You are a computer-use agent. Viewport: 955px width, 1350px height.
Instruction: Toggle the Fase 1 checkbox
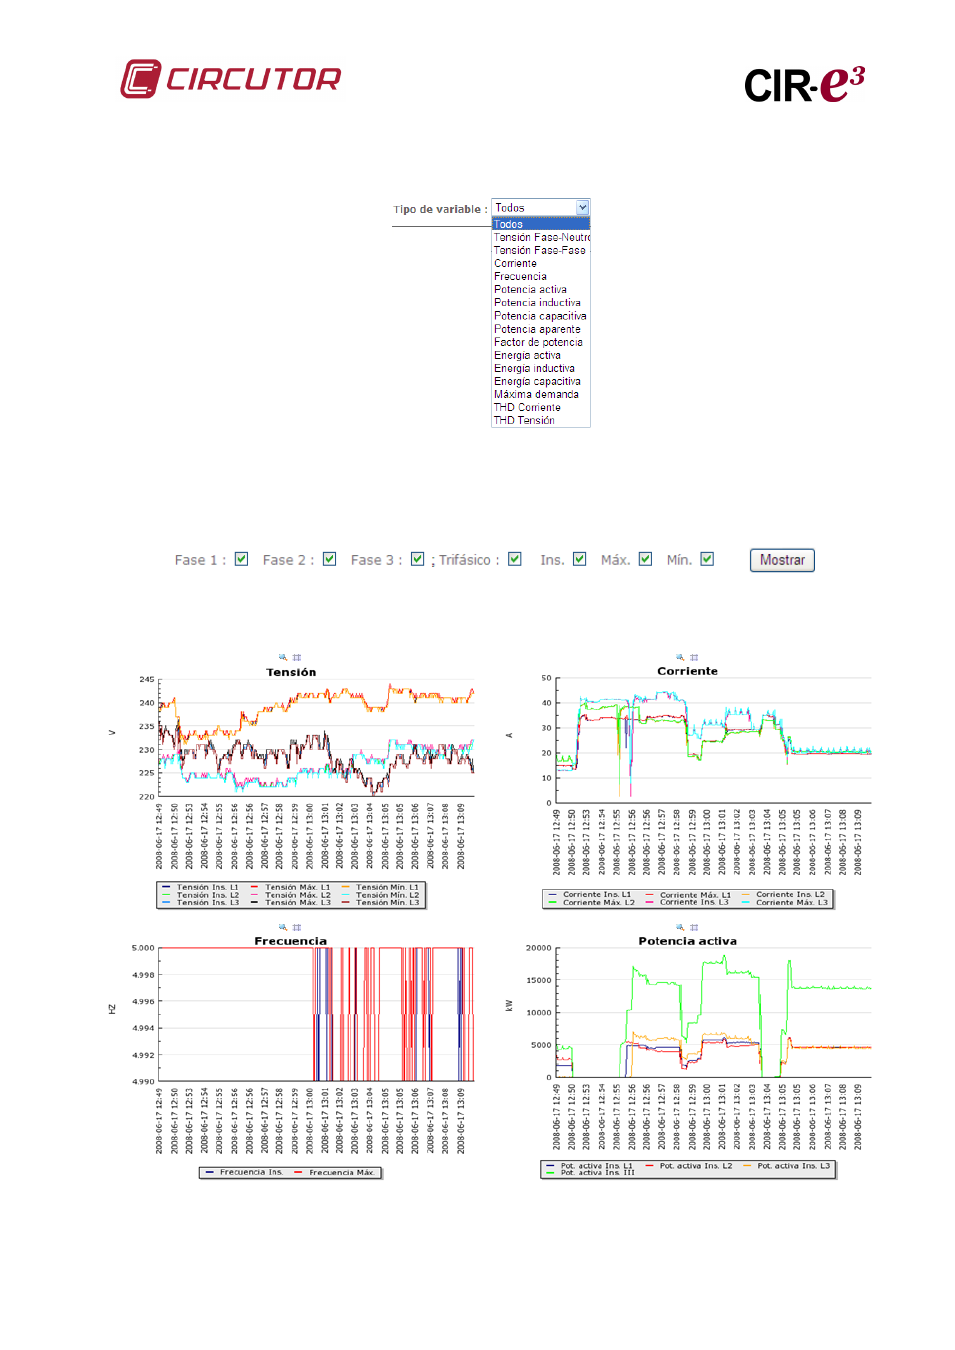[241, 559]
